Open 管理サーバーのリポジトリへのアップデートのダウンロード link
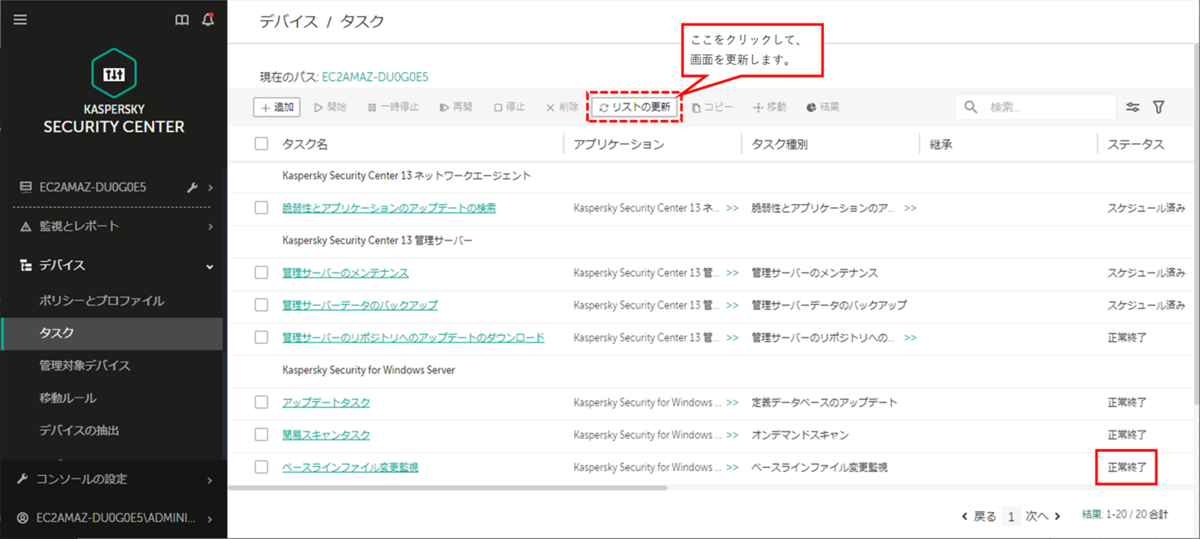The image size is (1200, 539). point(413,338)
